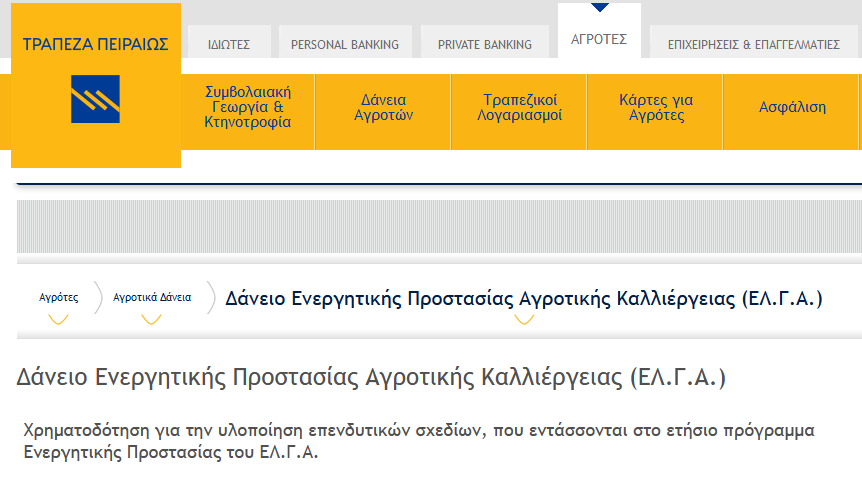Navigate to Αγρότες breadcrumb link
The image size is (862, 498).
click(58, 298)
